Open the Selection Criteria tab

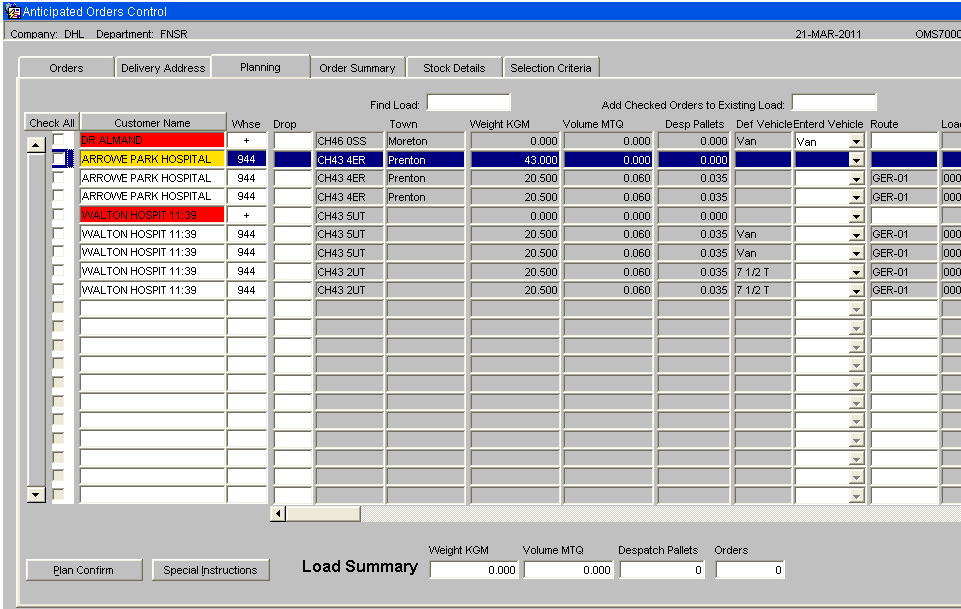[551, 68]
